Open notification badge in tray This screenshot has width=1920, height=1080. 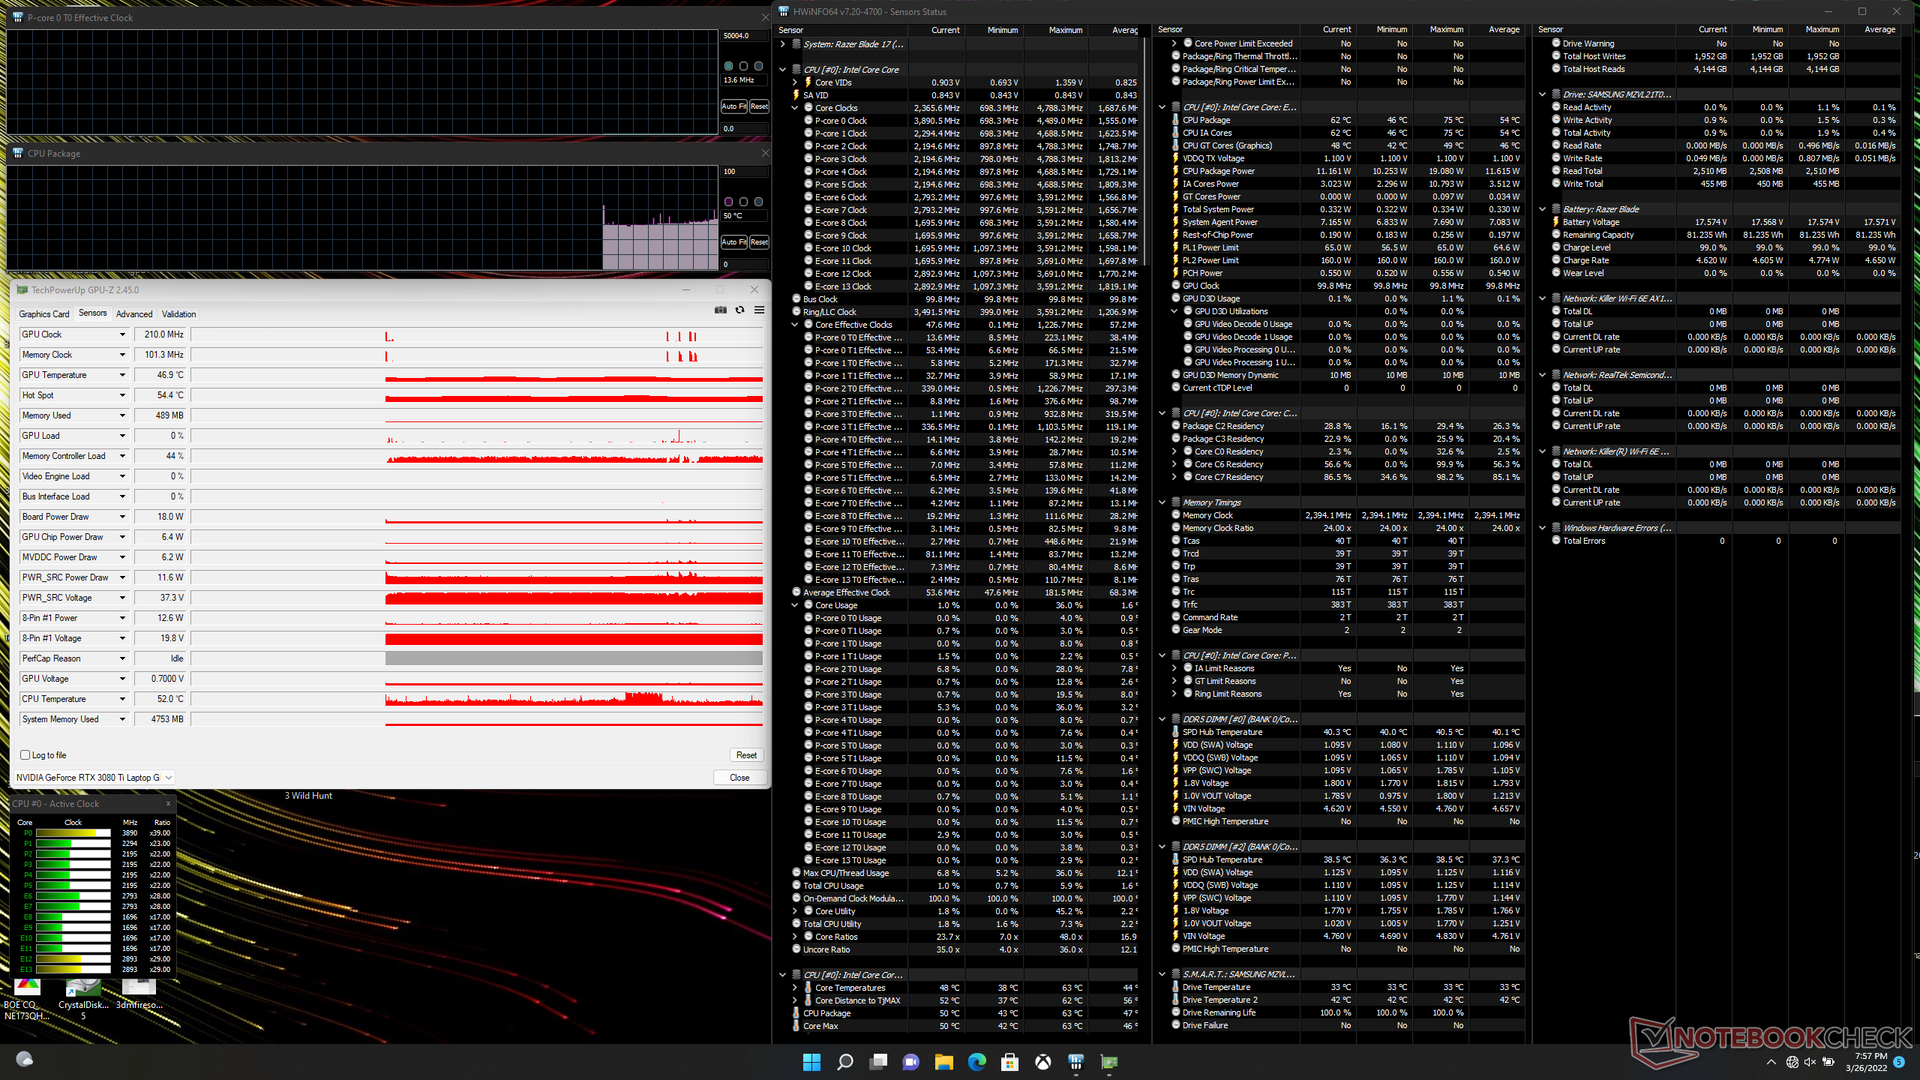(1898, 1062)
